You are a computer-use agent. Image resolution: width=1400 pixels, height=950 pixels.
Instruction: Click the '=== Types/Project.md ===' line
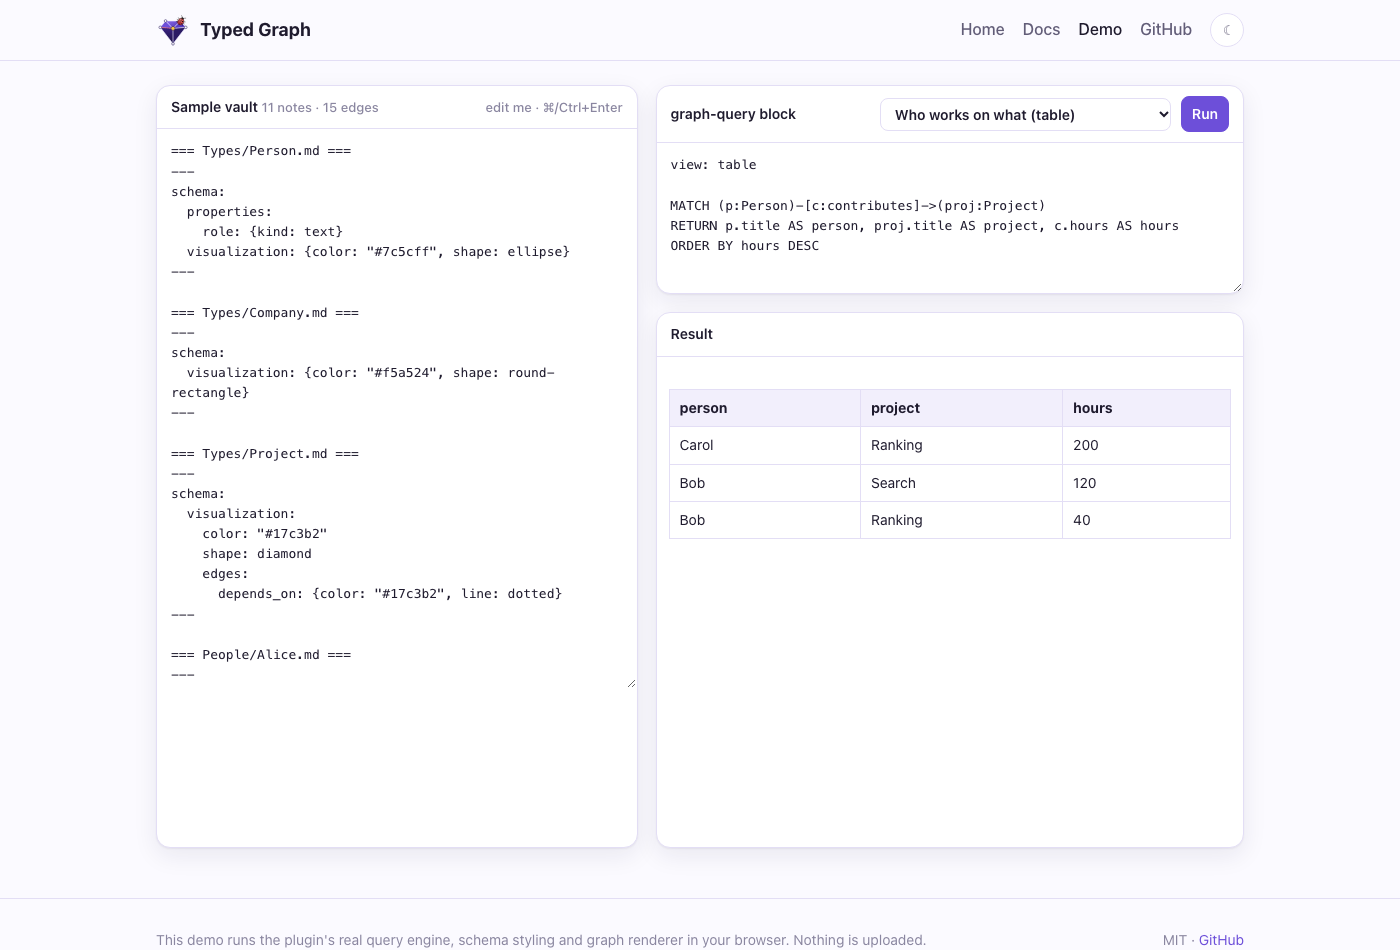(x=265, y=454)
